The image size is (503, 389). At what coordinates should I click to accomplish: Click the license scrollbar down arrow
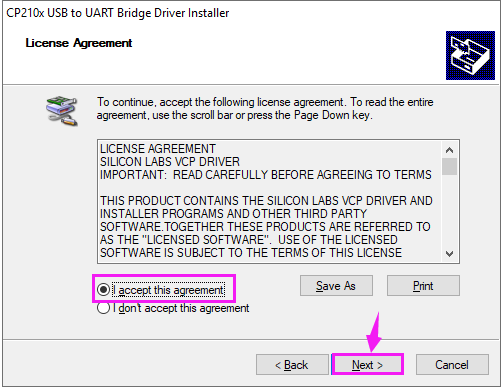coord(449,254)
